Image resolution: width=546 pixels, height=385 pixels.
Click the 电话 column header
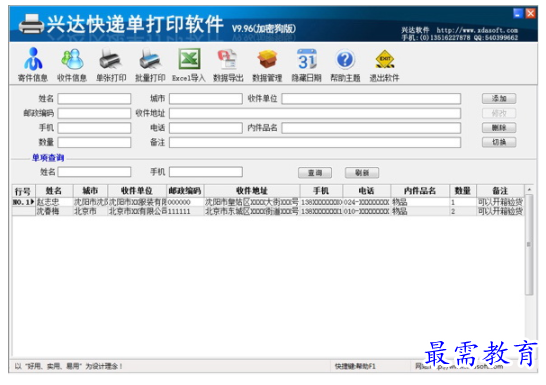coord(367,191)
